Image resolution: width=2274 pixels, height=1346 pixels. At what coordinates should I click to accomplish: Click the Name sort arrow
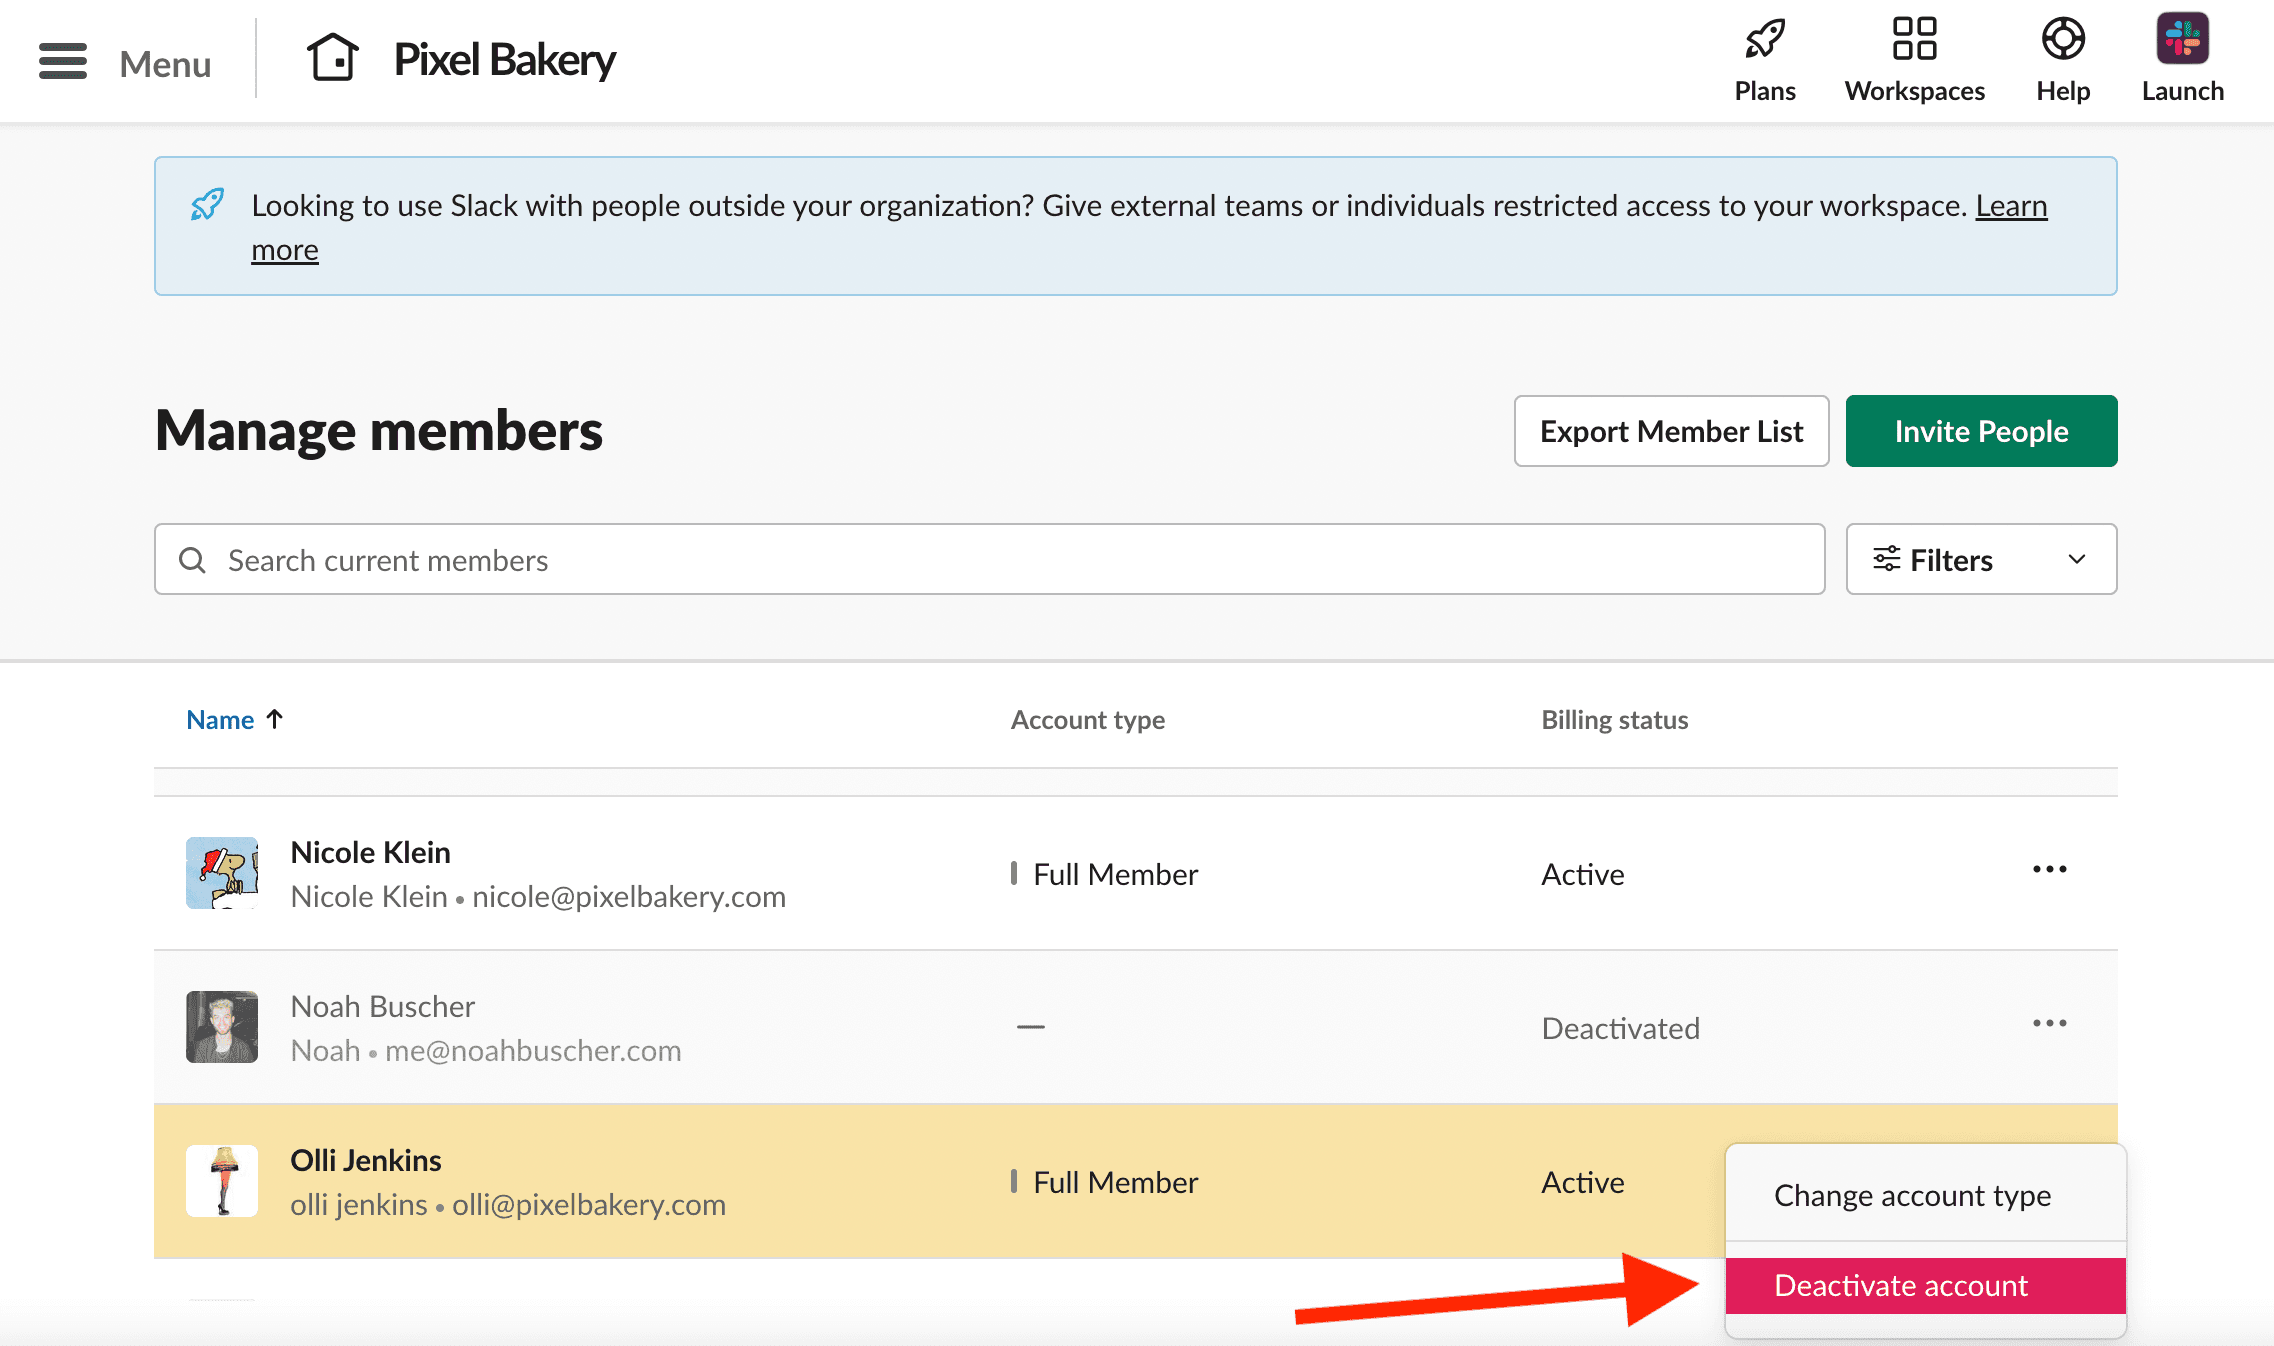(275, 719)
